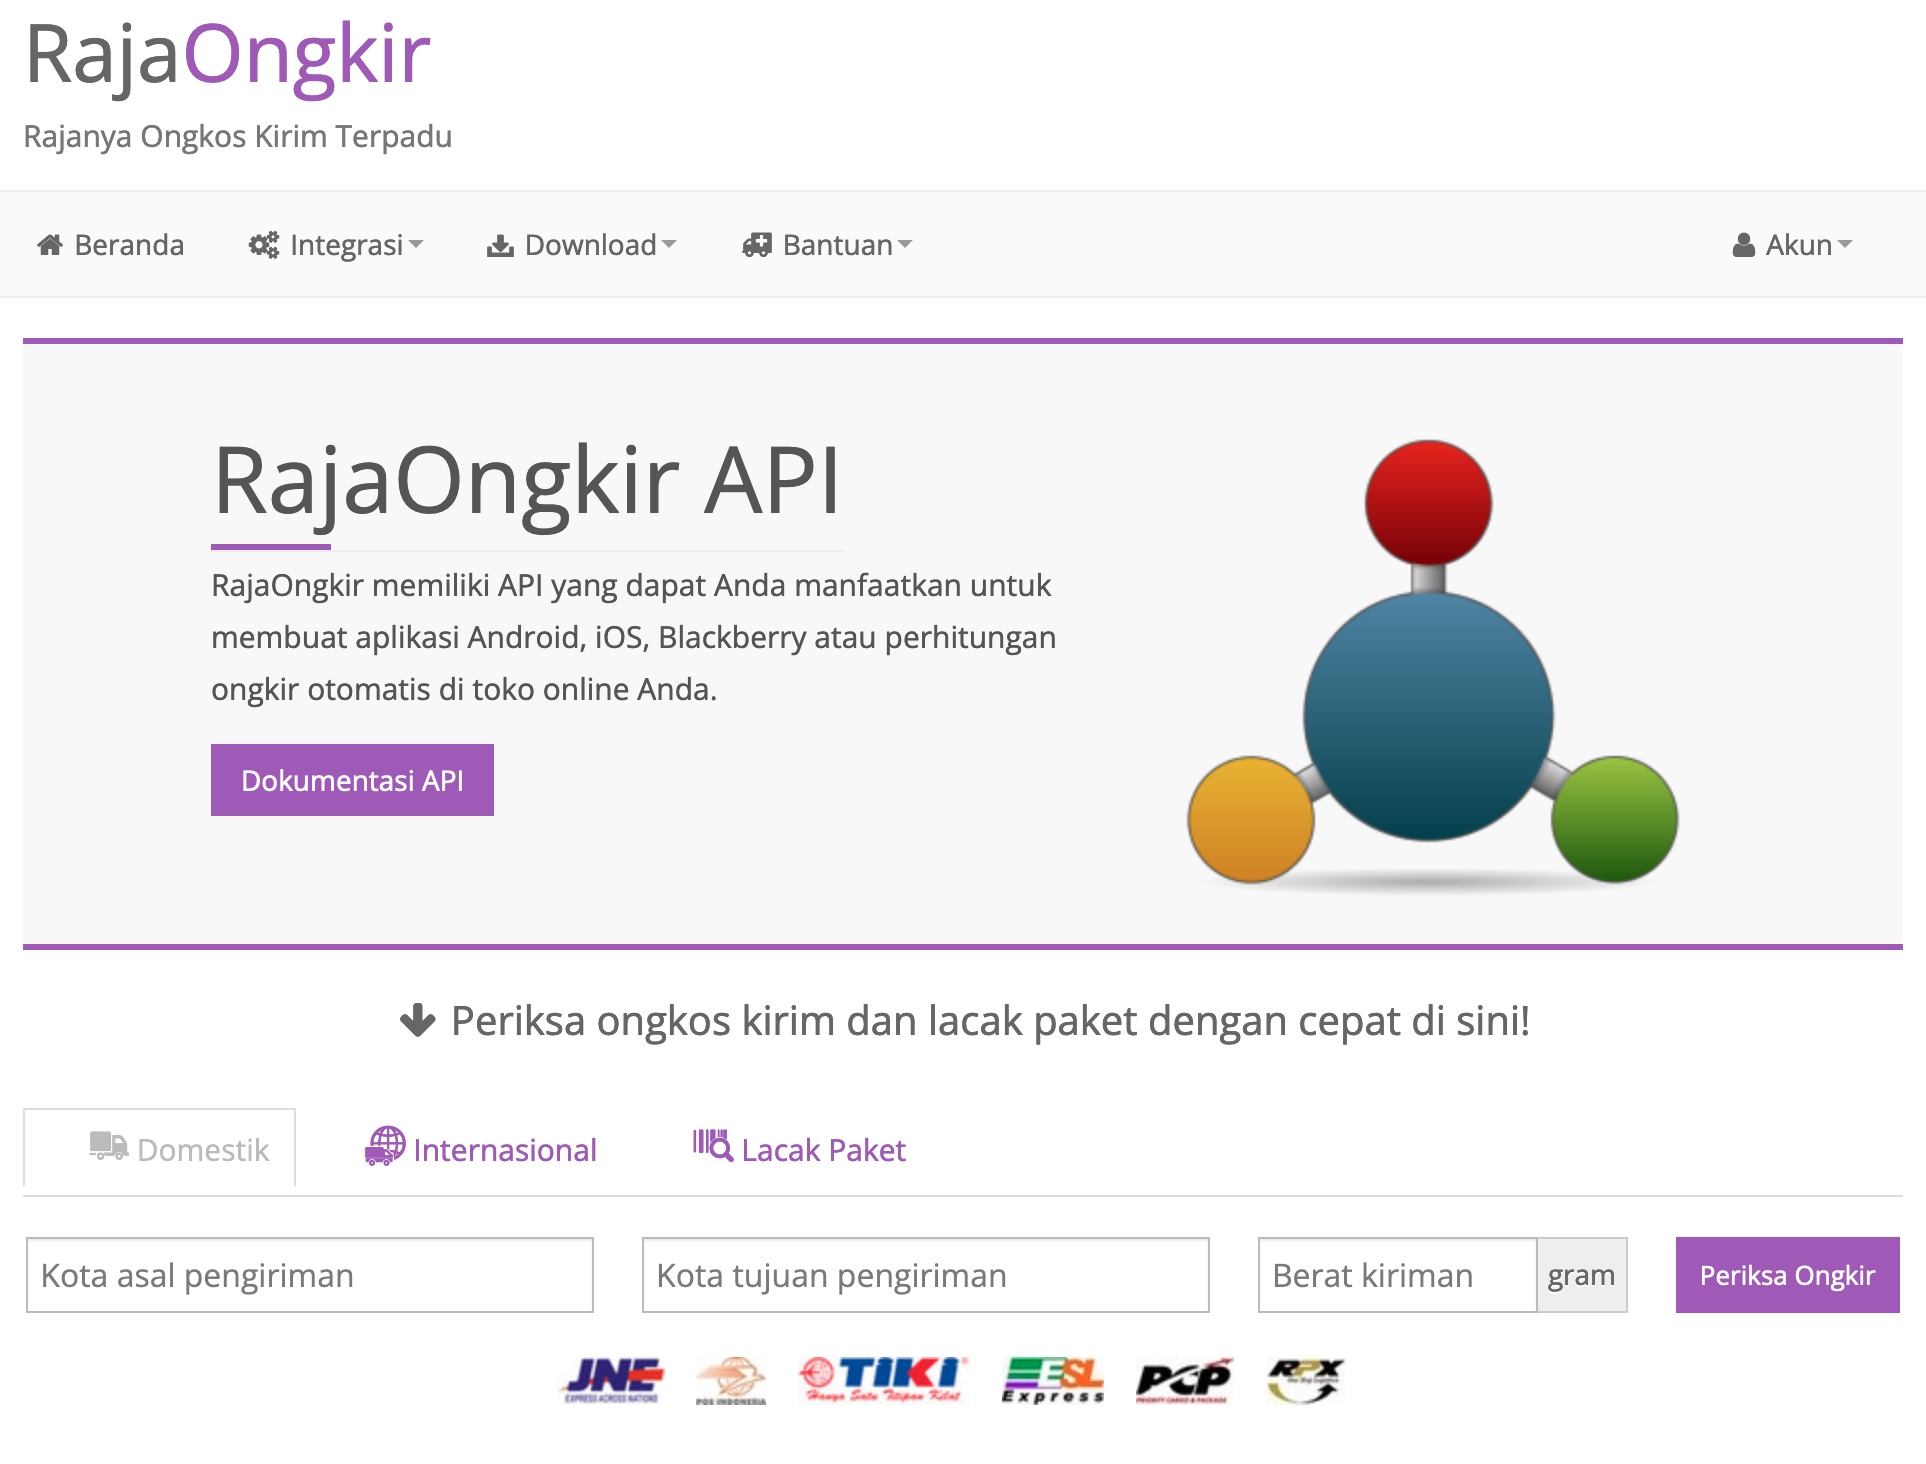Image resolution: width=1926 pixels, height=1464 pixels.
Task: Click the RPX courier logo
Action: (1305, 1381)
